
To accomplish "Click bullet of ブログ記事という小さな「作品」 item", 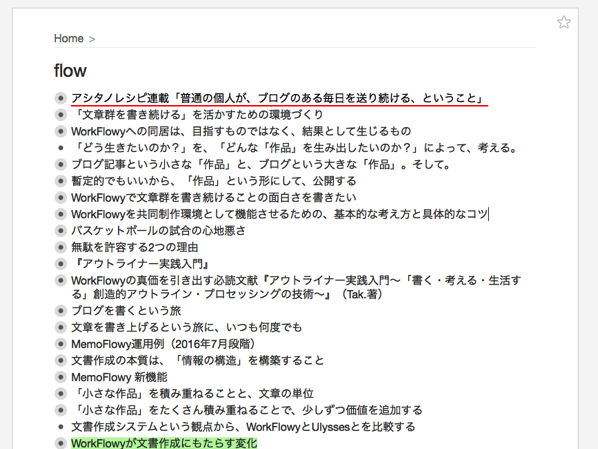I will (x=61, y=164).
